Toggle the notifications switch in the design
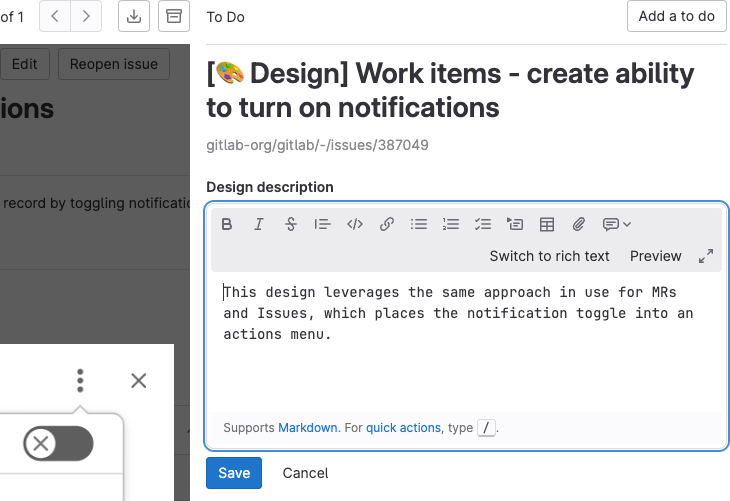This screenshot has height=501, width=730. [x=58, y=444]
